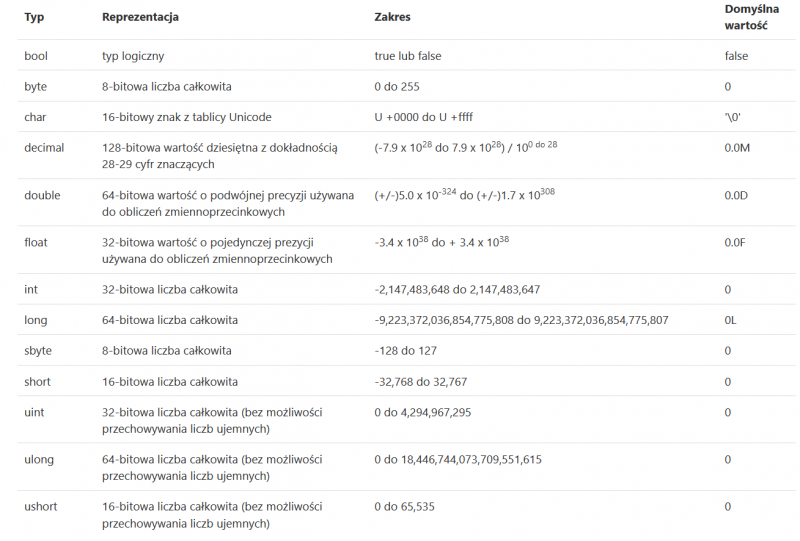Click the "sbyte" type name
800x541 pixels.
tap(38, 351)
